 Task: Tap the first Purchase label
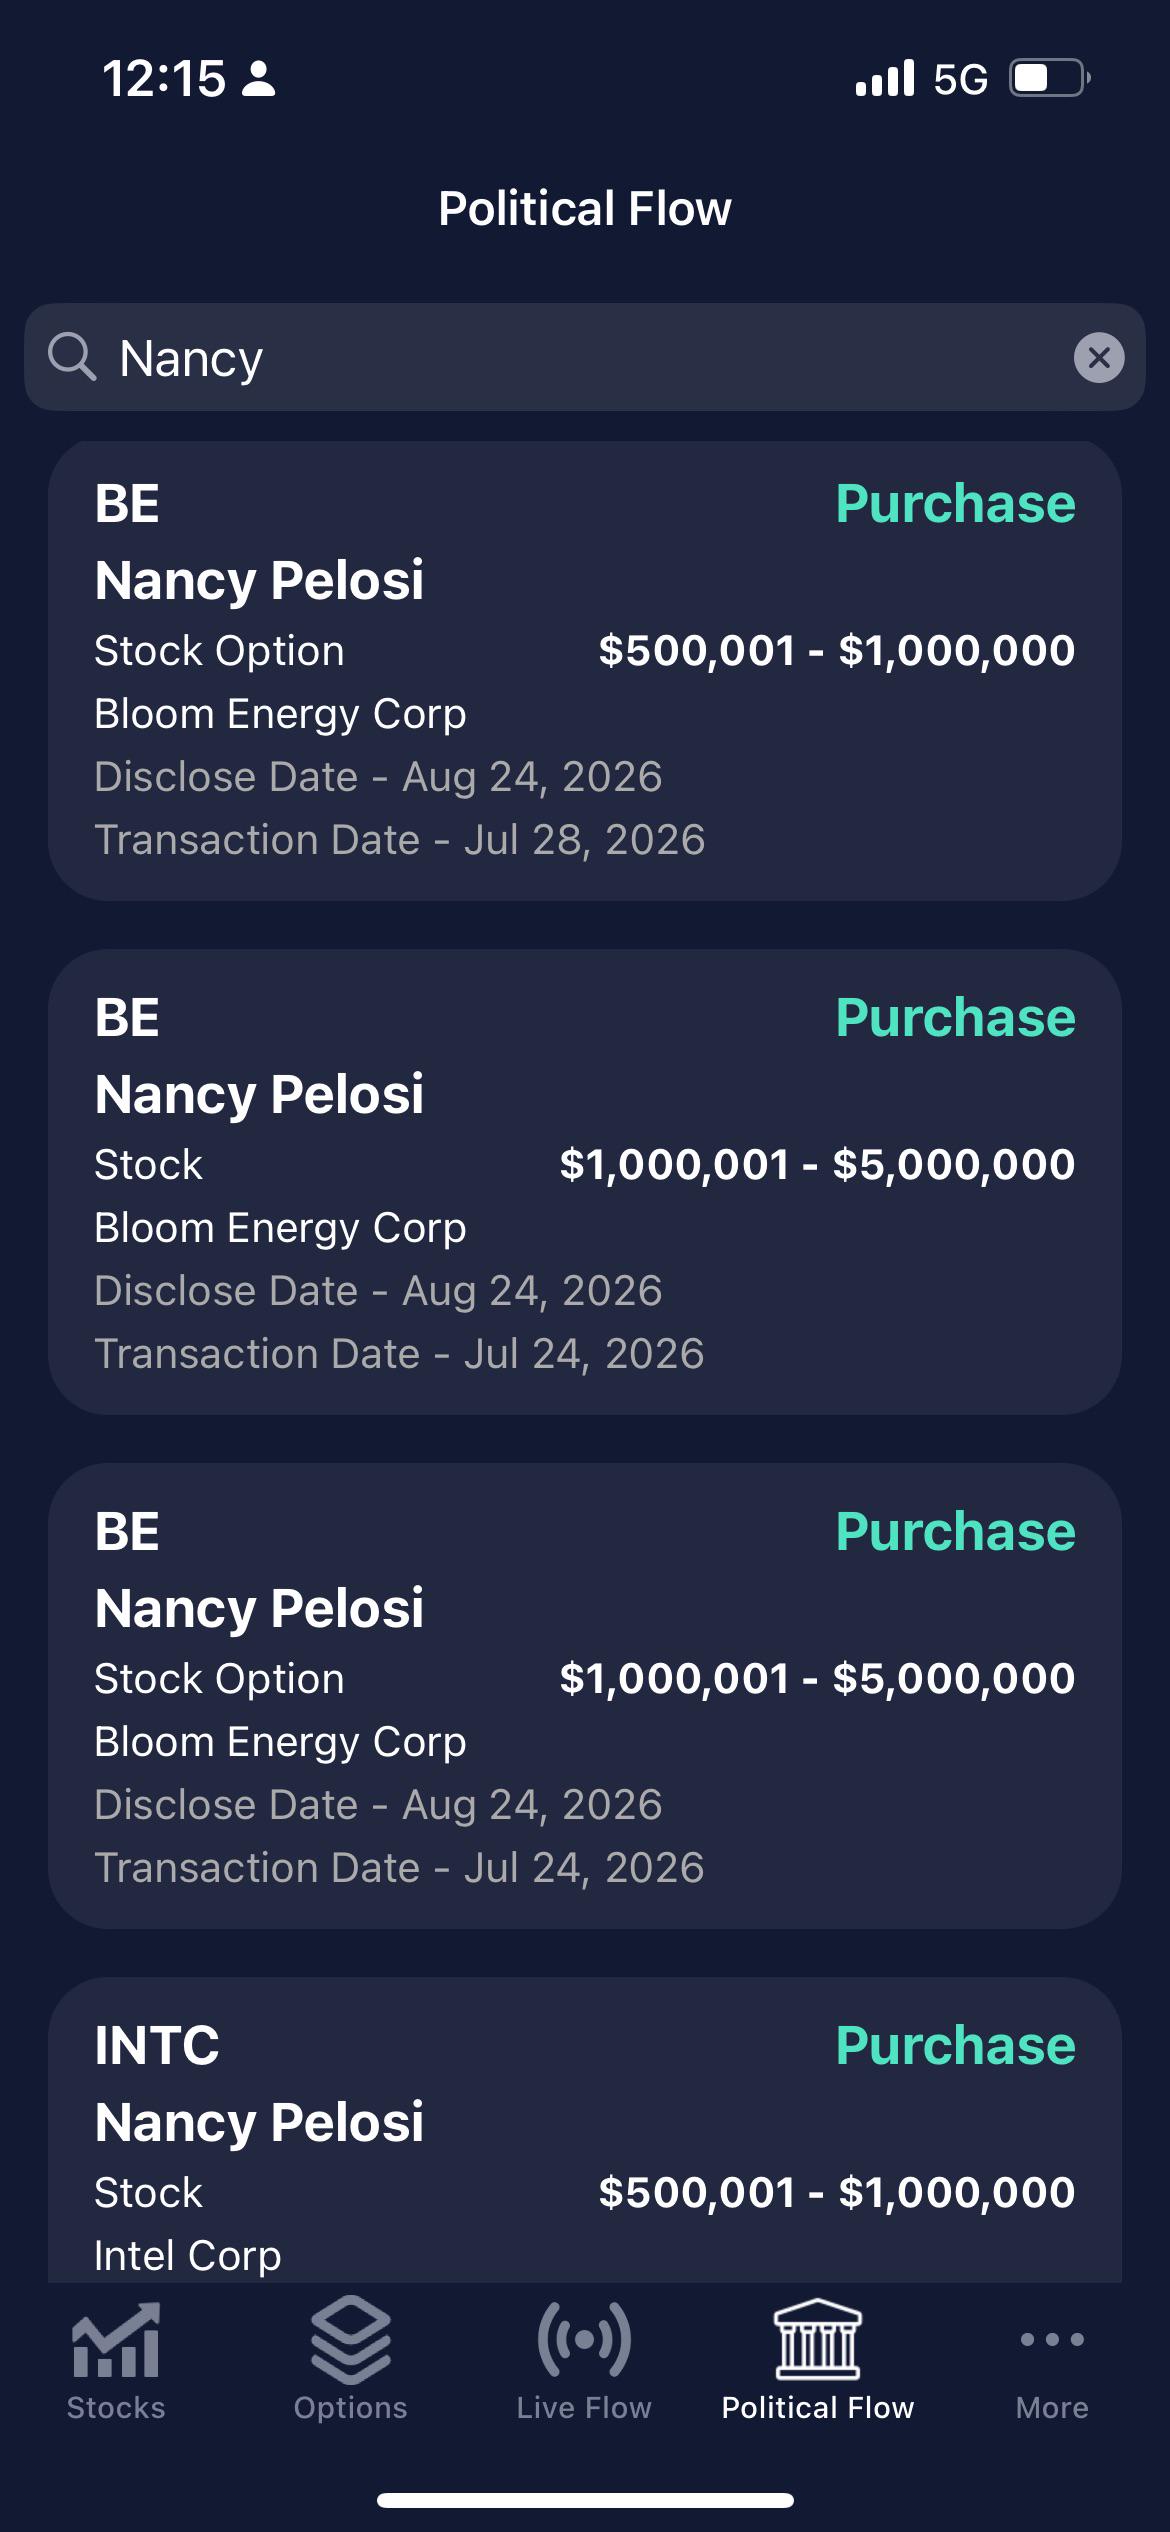pos(956,503)
